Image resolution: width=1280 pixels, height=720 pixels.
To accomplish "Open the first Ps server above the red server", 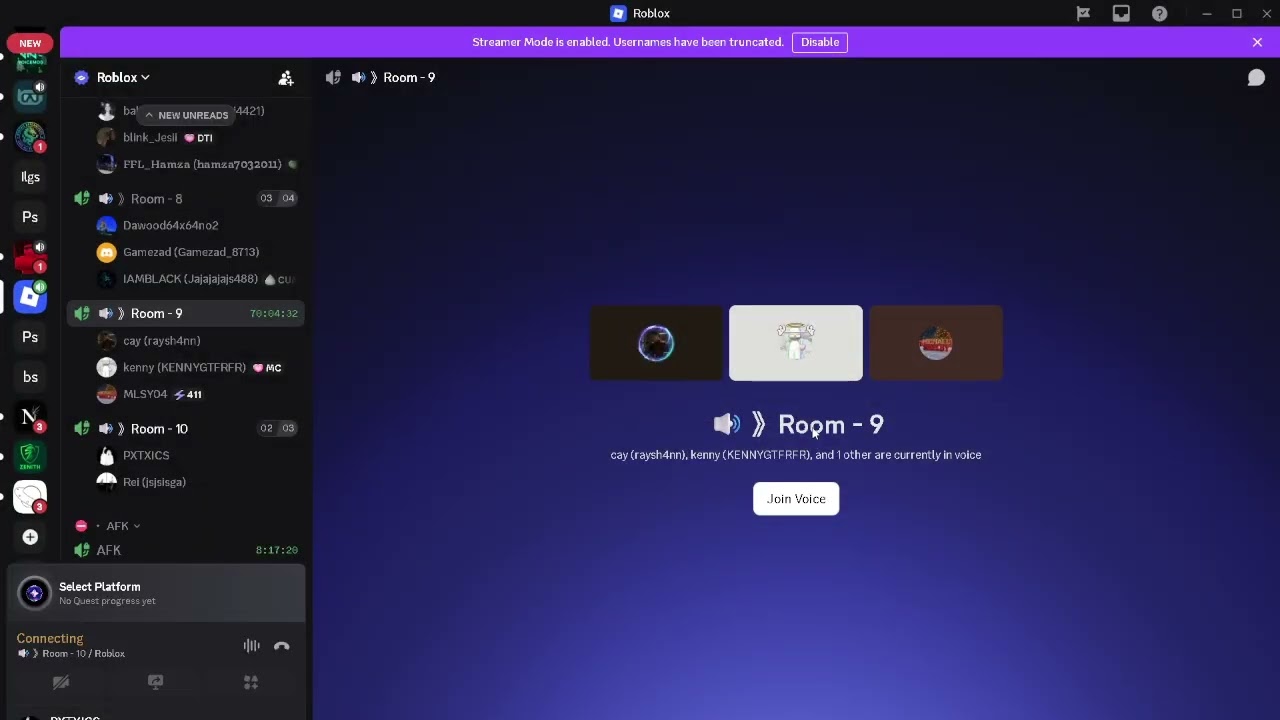I will [30, 217].
